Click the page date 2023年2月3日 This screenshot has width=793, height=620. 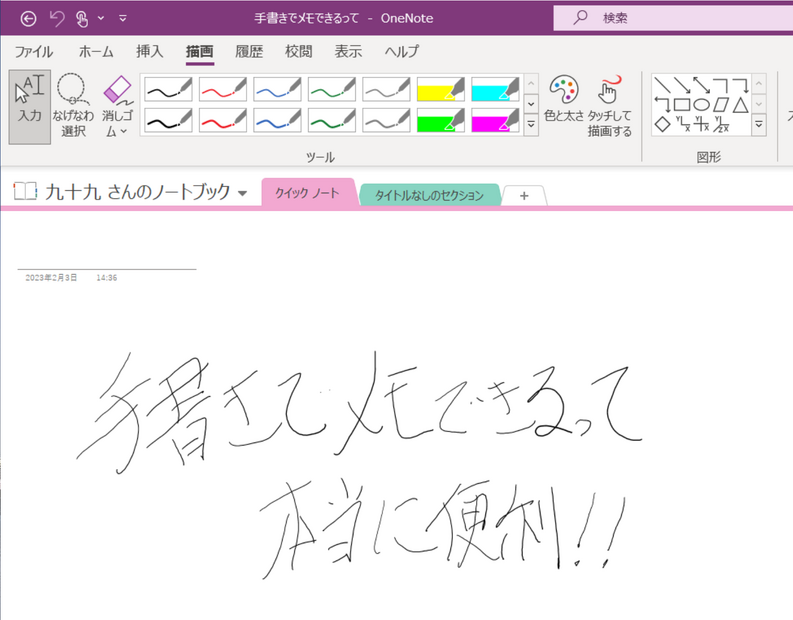[51, 278]
